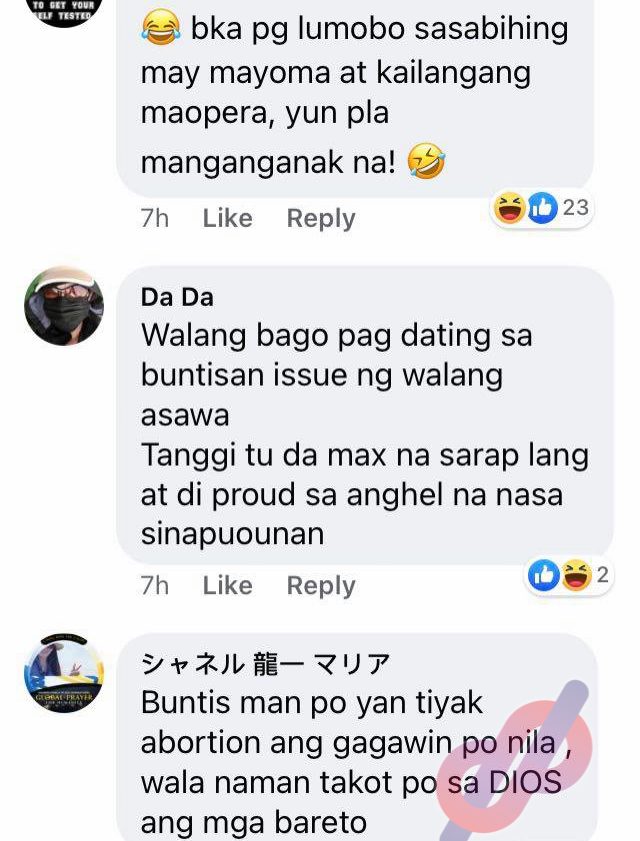View the 23 reactions count
This screenshot has width=640, height=841.
(576, 208)
